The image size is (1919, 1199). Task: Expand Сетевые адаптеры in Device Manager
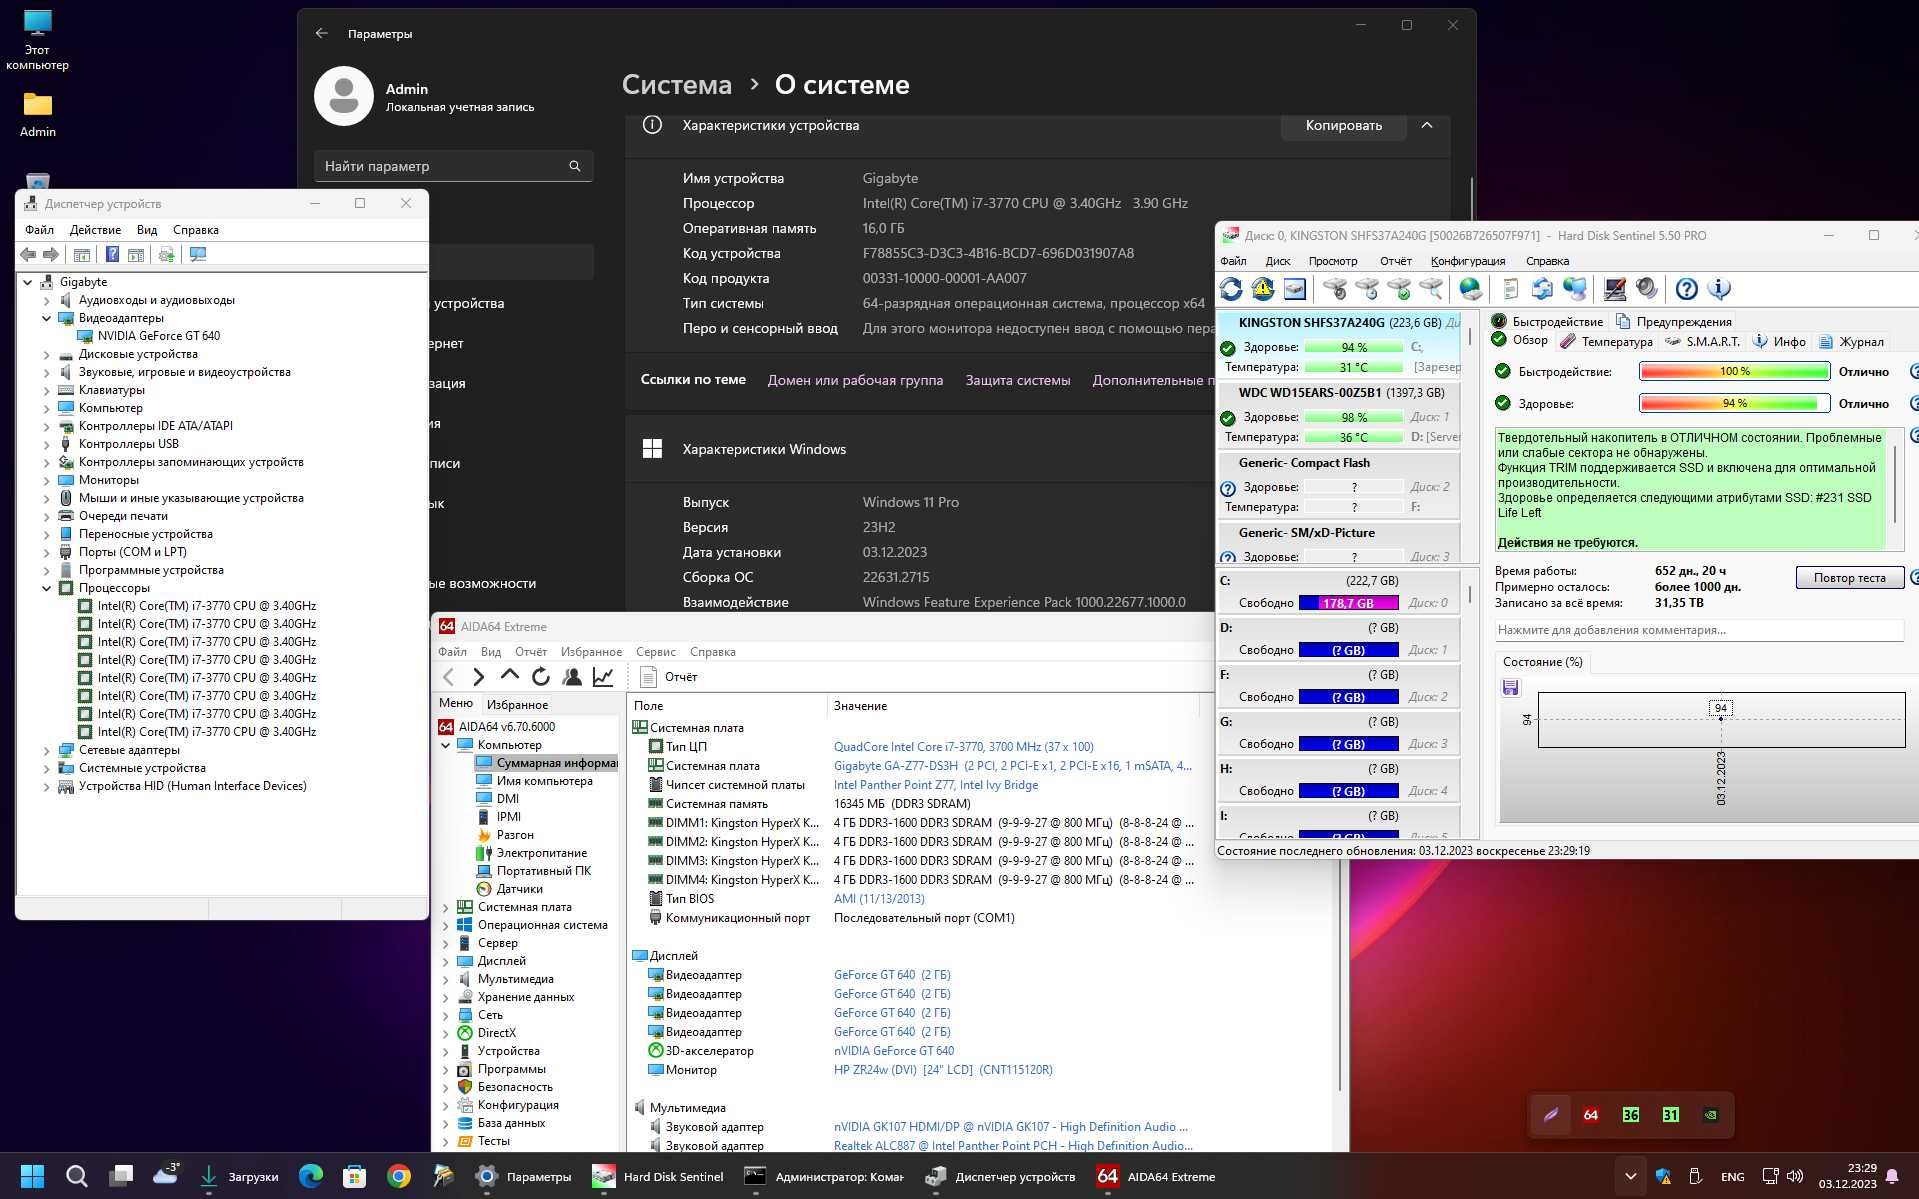pos(47,750)
